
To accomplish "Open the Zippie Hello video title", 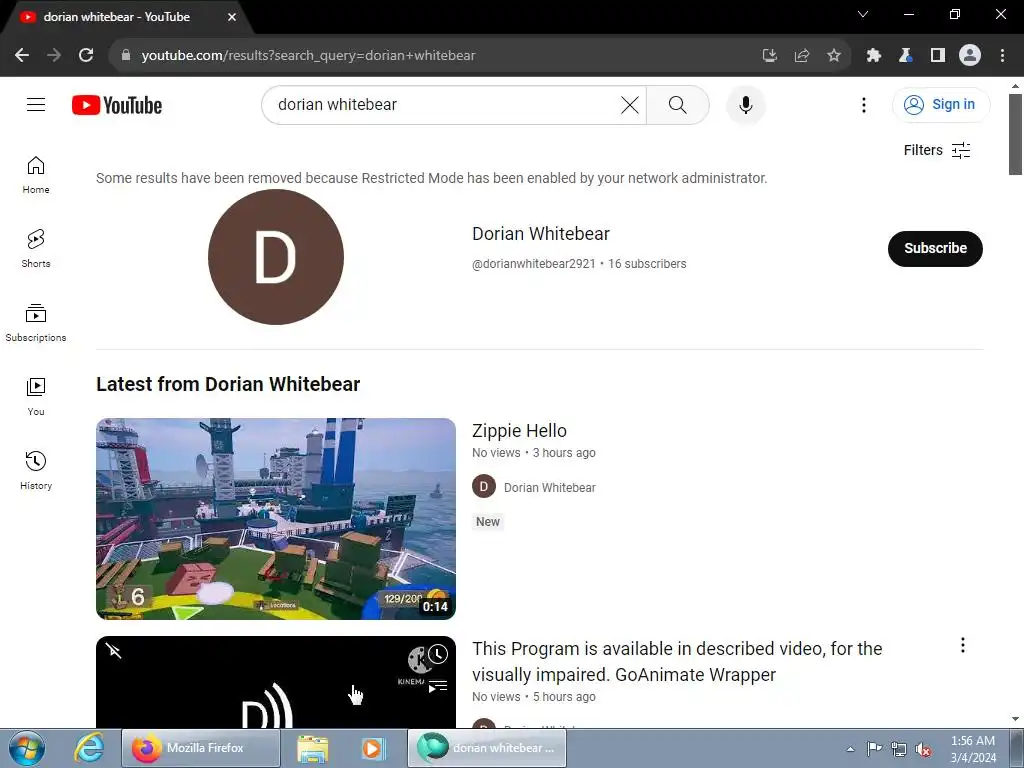I will point(519,431).
